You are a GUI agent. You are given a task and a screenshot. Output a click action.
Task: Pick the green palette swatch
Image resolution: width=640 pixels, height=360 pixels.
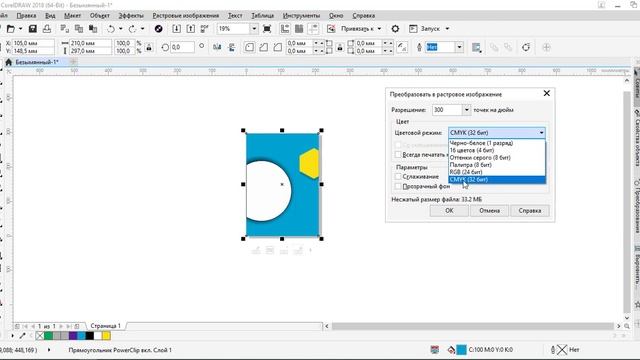point(48,336)
